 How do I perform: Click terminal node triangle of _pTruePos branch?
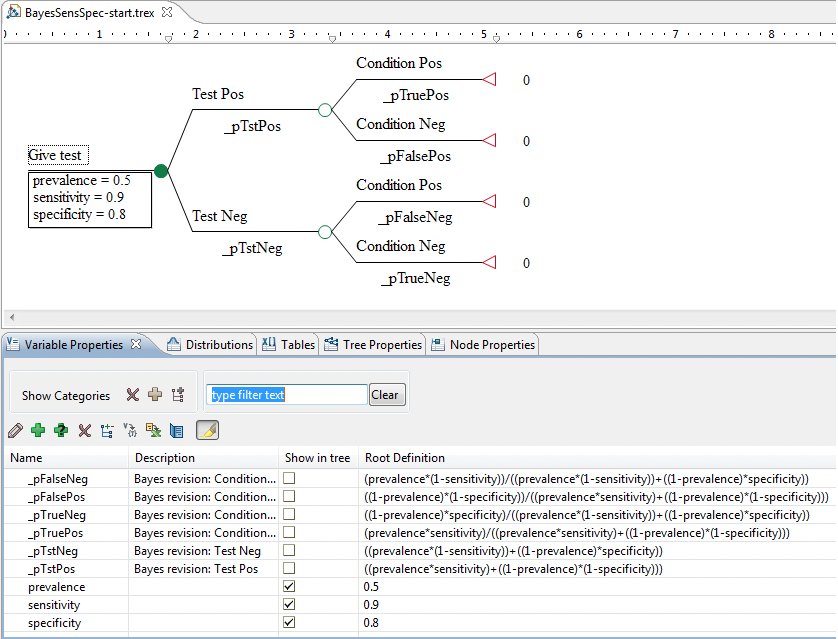click(x=489, y=79)
